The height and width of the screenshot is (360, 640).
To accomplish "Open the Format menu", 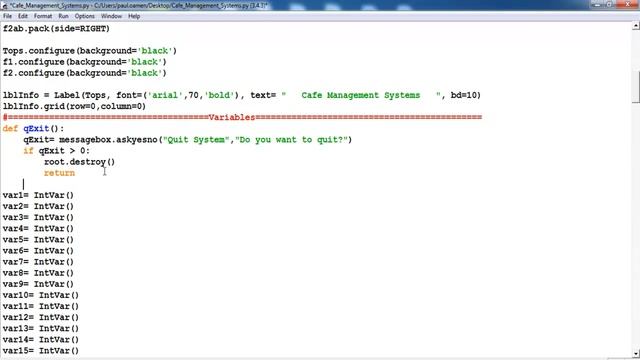I will [x=43, y=16].
